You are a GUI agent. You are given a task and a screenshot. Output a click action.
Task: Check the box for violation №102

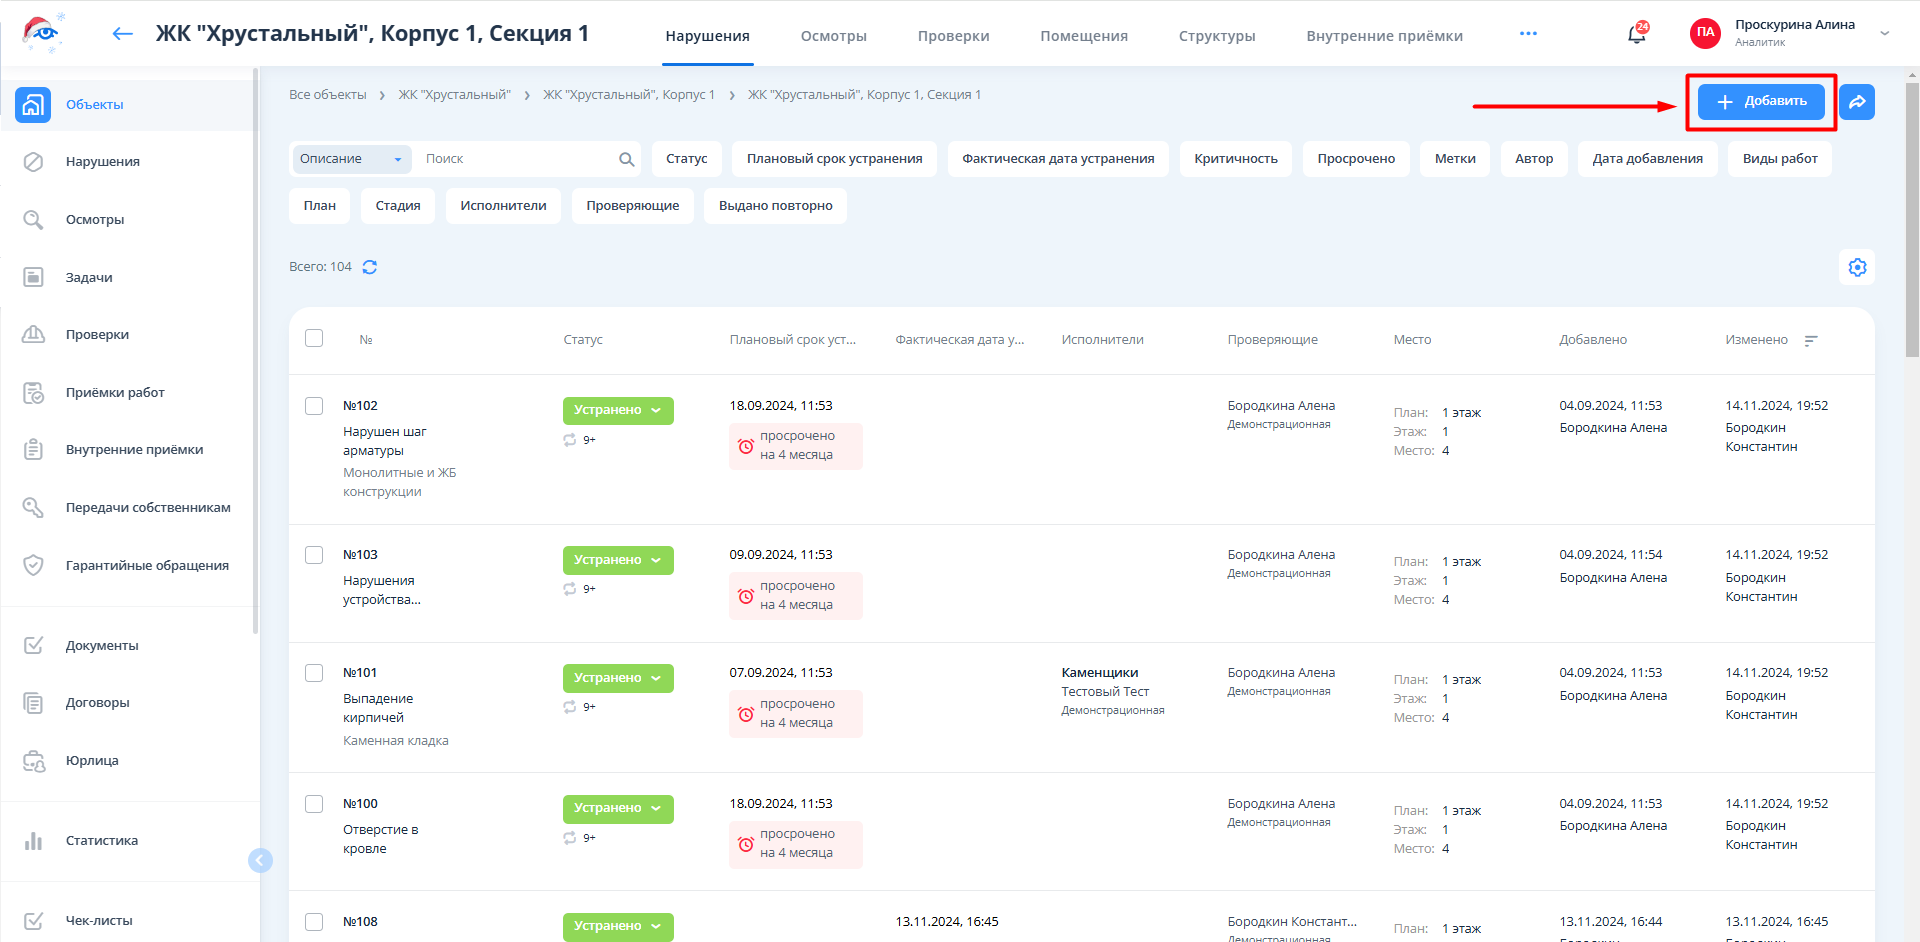314,406
